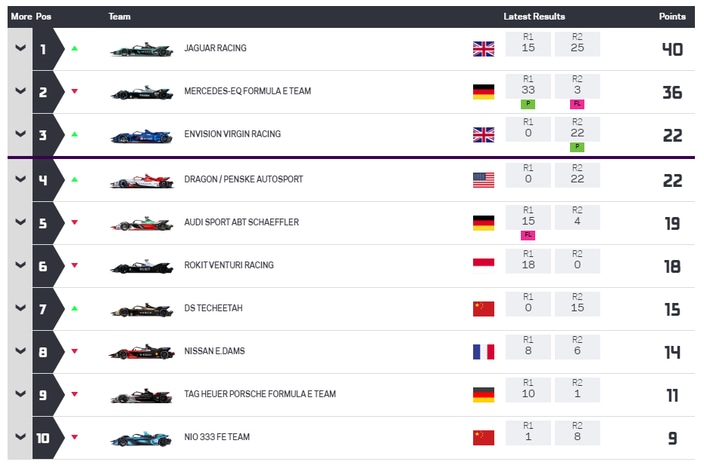704x468 pixels.
Task: Click green up arrow in Dragon / Penske row
Action: (x=75, y=179)
